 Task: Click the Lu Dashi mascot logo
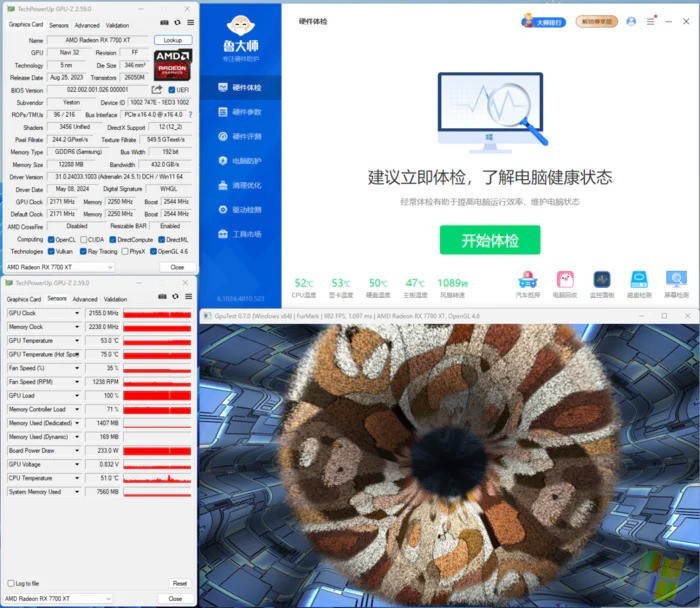pyautogui.click(x=241, y=25)
